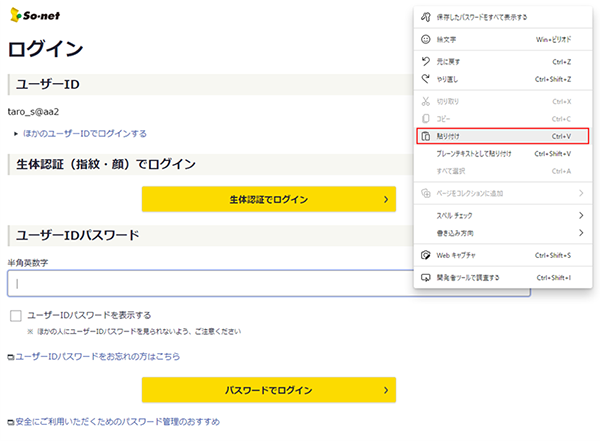
Task: Click the redo arrow icon
Action: point(426,78)
